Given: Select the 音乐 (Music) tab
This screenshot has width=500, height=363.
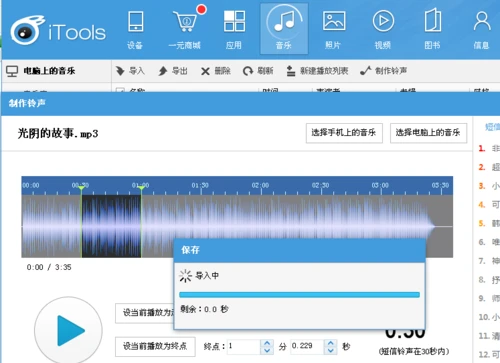Looking at the screenshot, I should (284, 29).
